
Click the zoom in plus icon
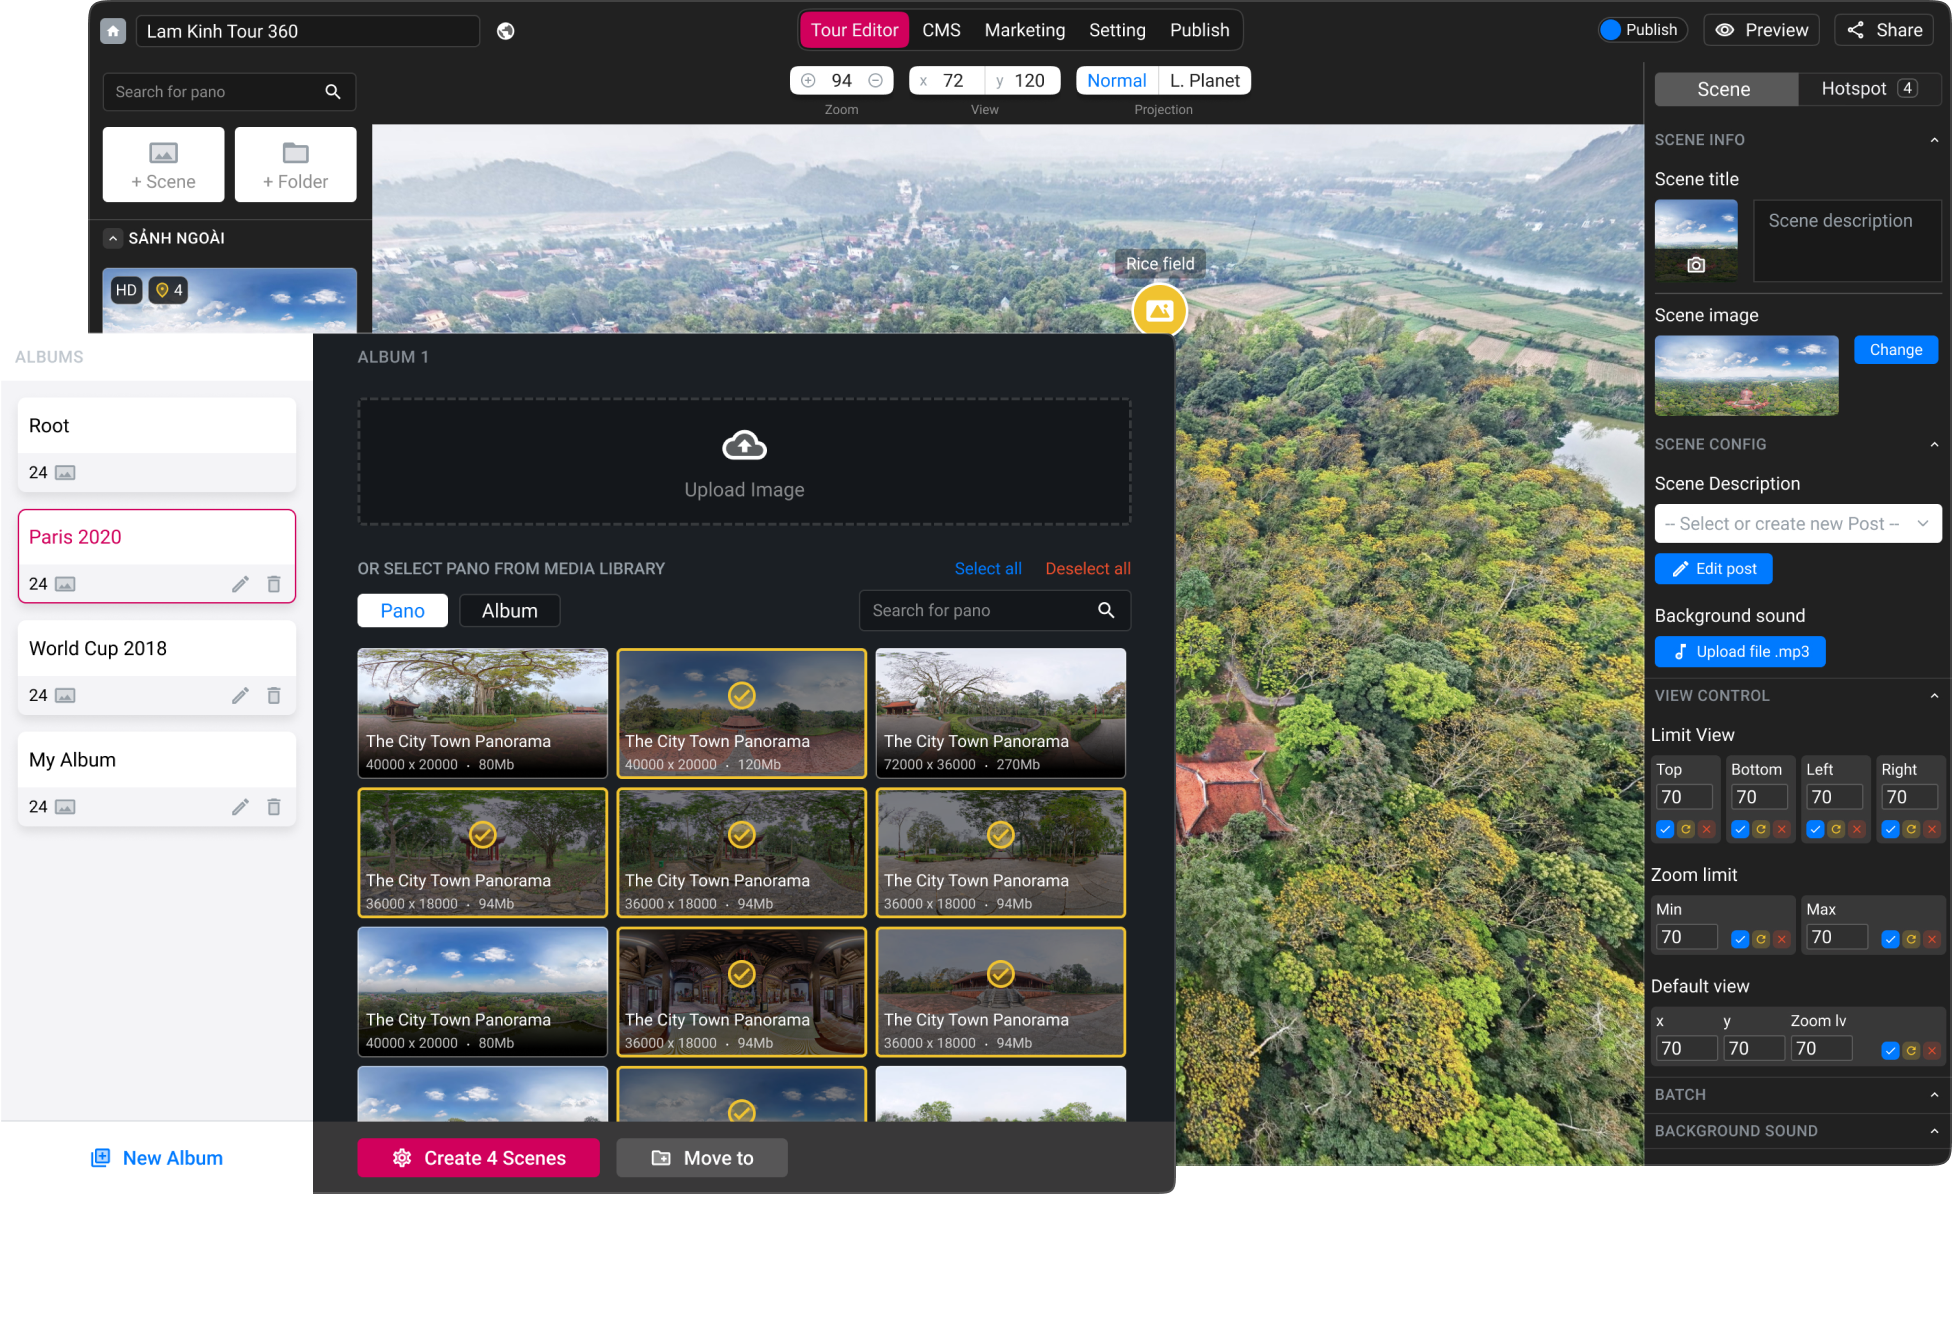point(808,81)
